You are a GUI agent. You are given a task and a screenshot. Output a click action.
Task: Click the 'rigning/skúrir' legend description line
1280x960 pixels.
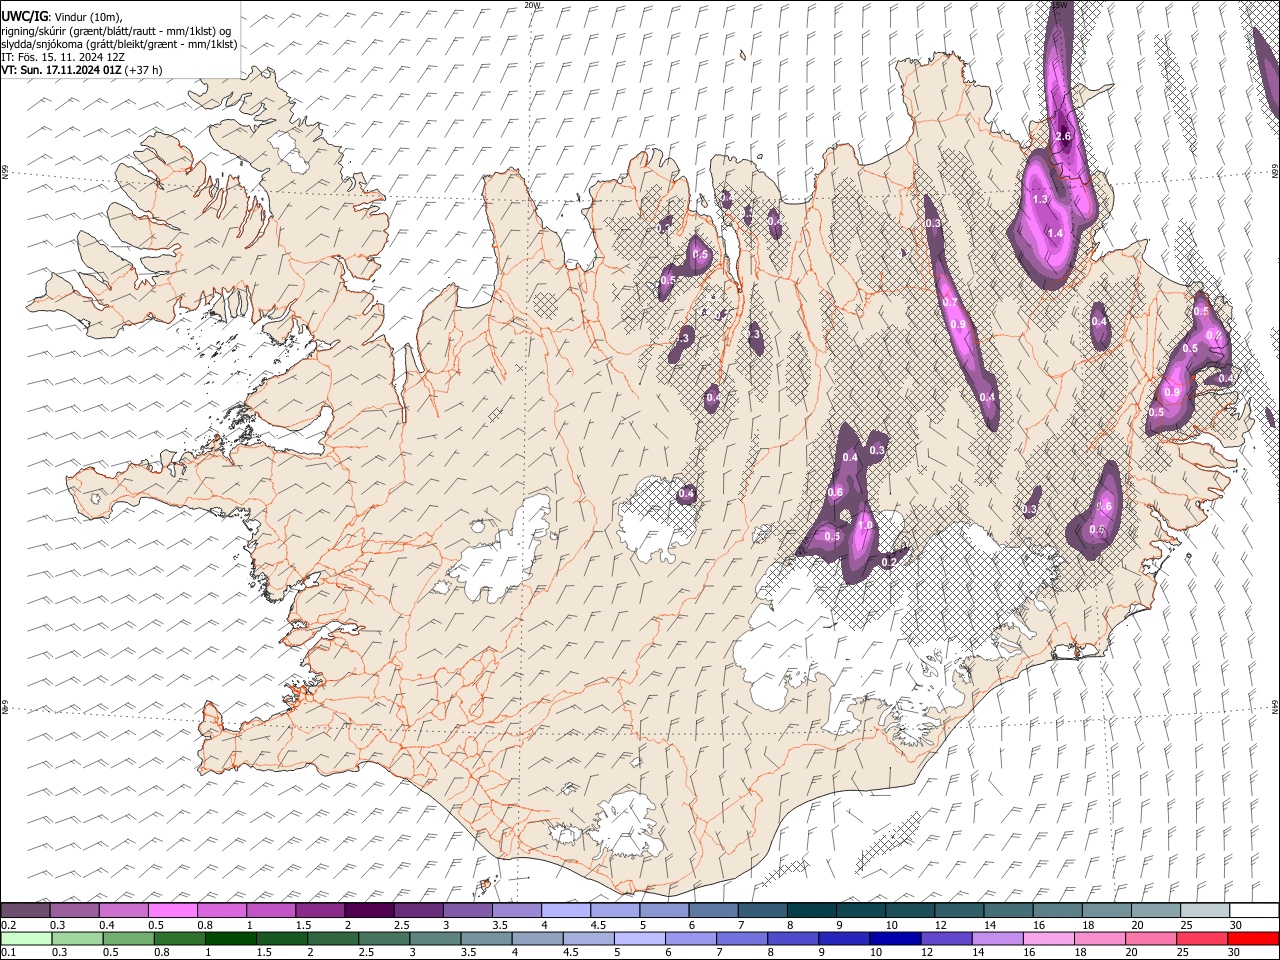(x=118, y=31)
